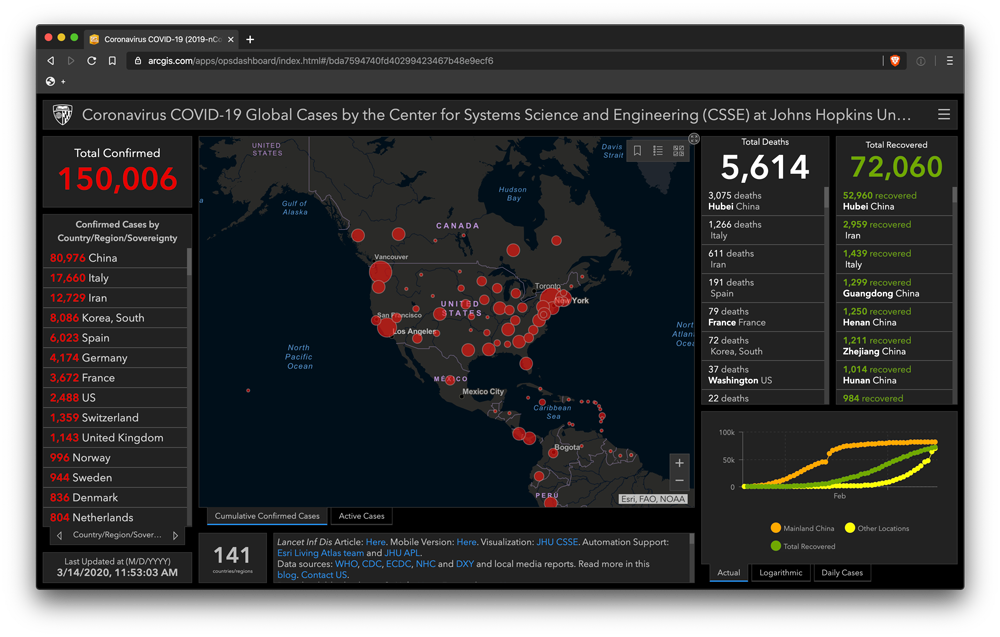The height and width of the screenshot is (637, 1000).
Task: Open the blog link
Action: (286, 575)
